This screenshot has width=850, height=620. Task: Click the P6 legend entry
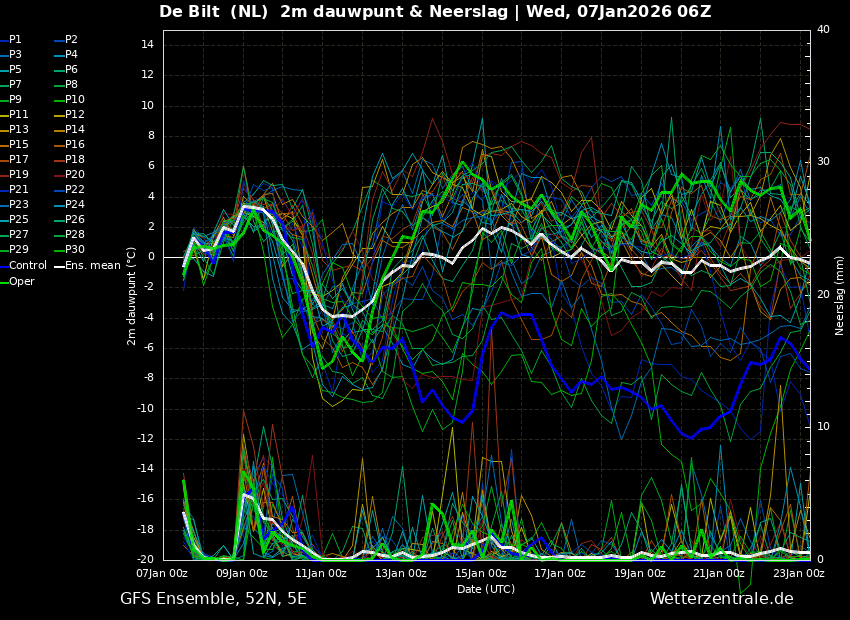pyautogui.click(x=67, y=69)
